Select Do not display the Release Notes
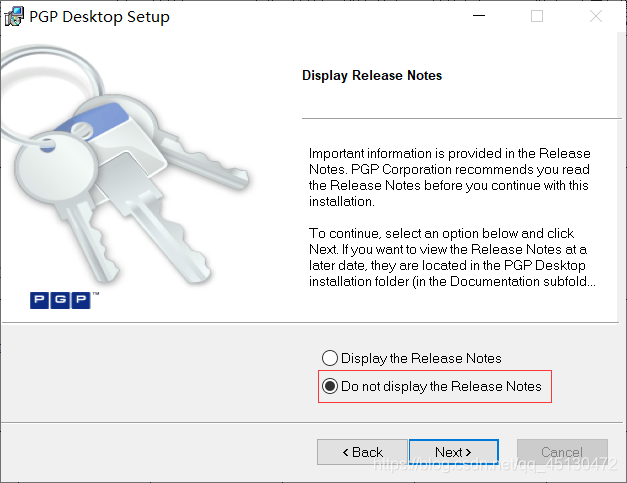 pos(431,386)
